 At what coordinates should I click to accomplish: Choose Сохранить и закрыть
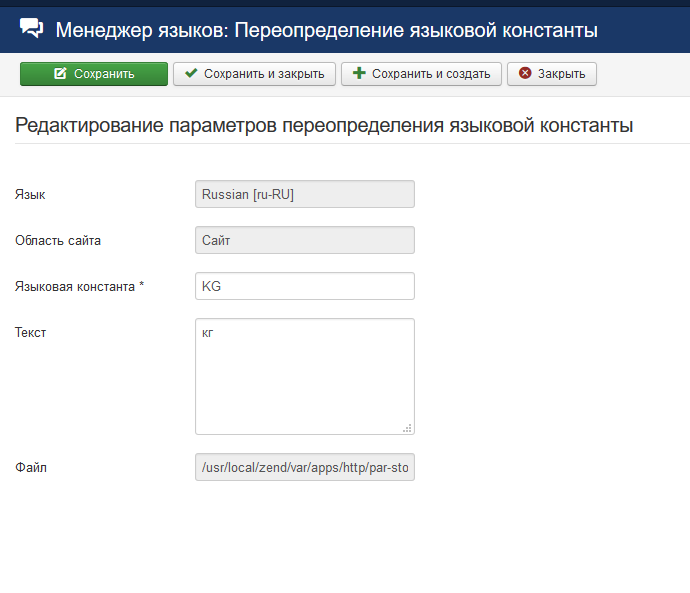click(254, 74)
